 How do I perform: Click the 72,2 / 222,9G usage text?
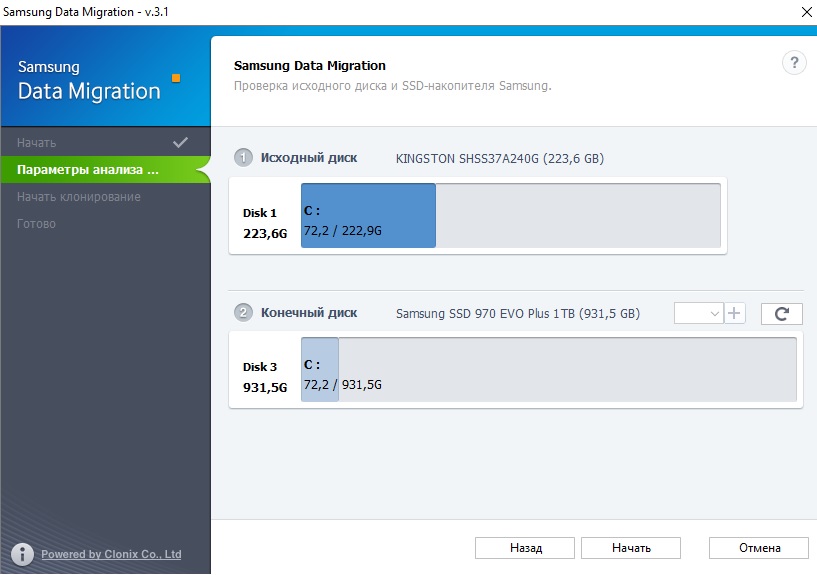343,231
